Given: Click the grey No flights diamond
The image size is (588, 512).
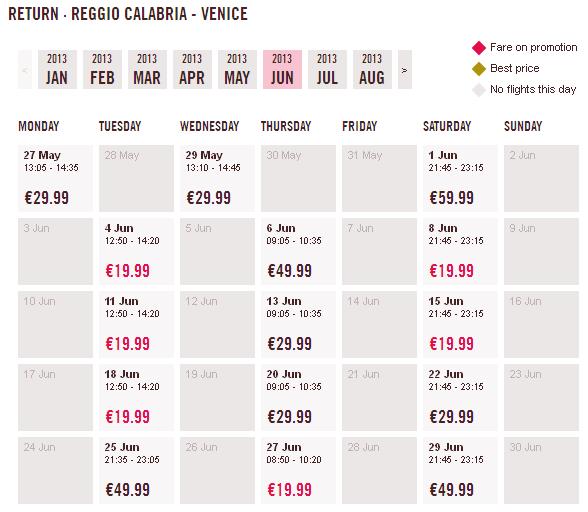Looking at the screenshot, I should [x=479, y=90].
